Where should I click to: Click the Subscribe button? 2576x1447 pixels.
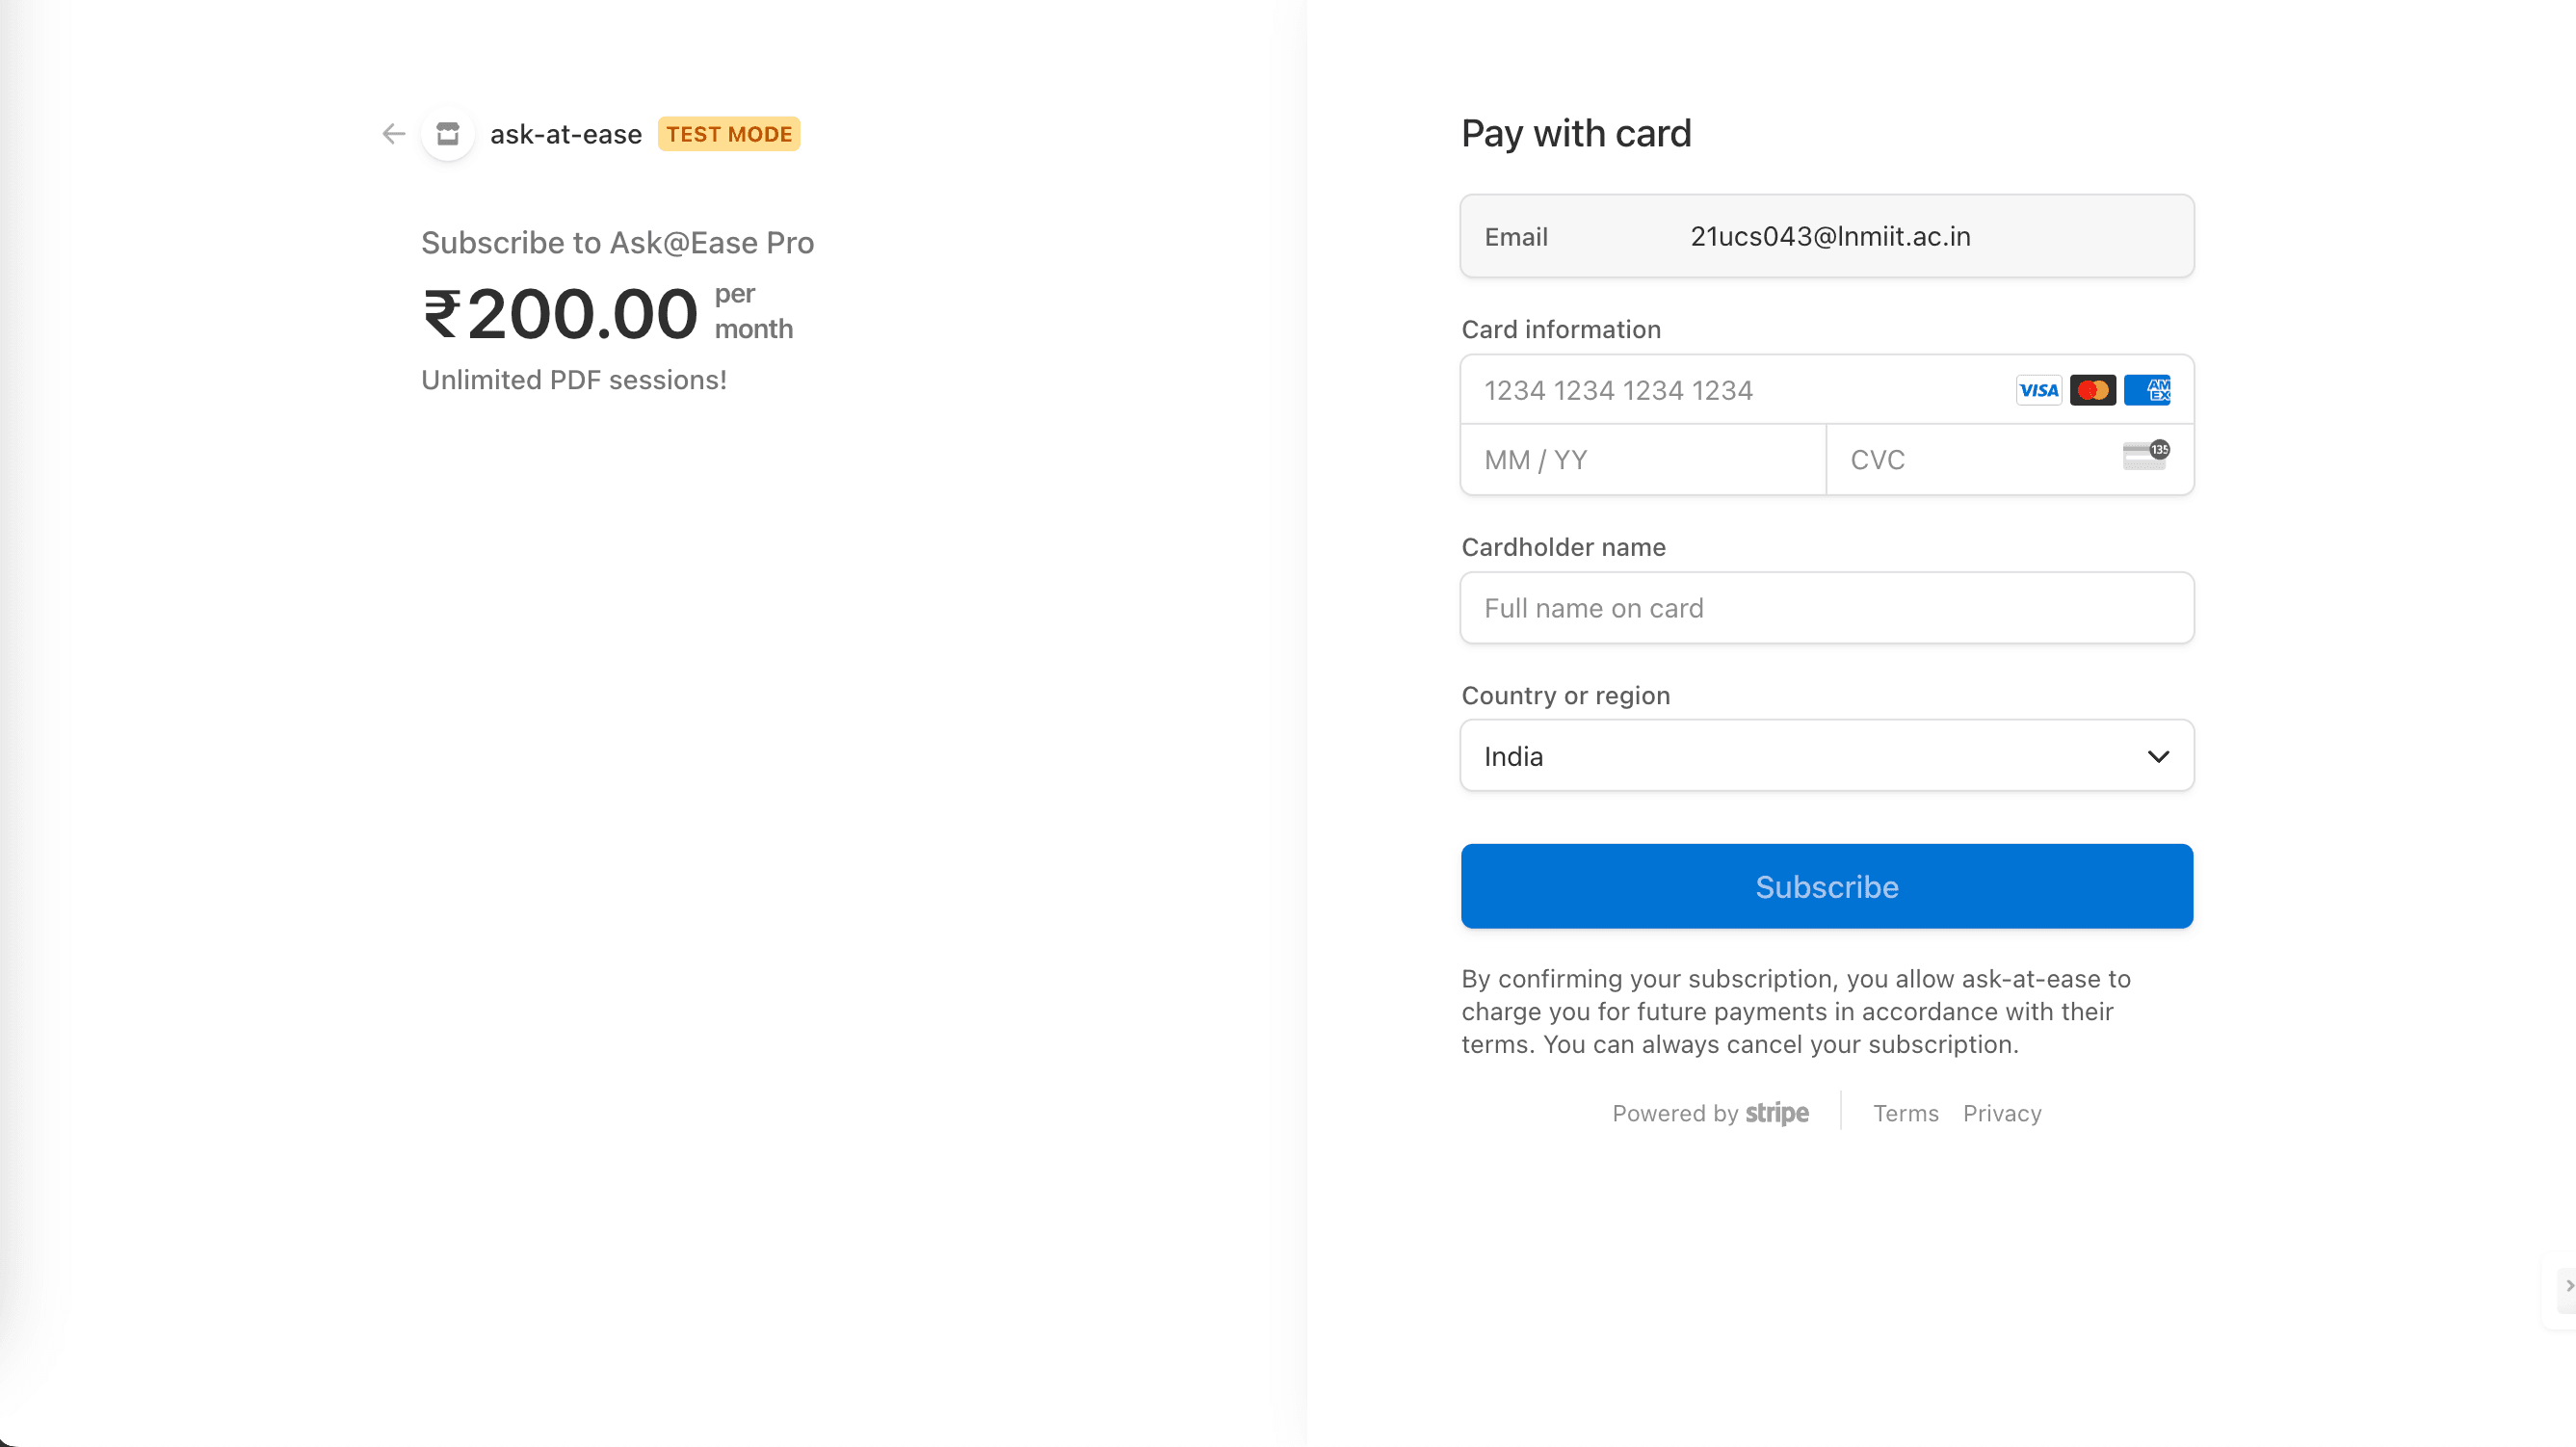click(x=1827, y=886)
